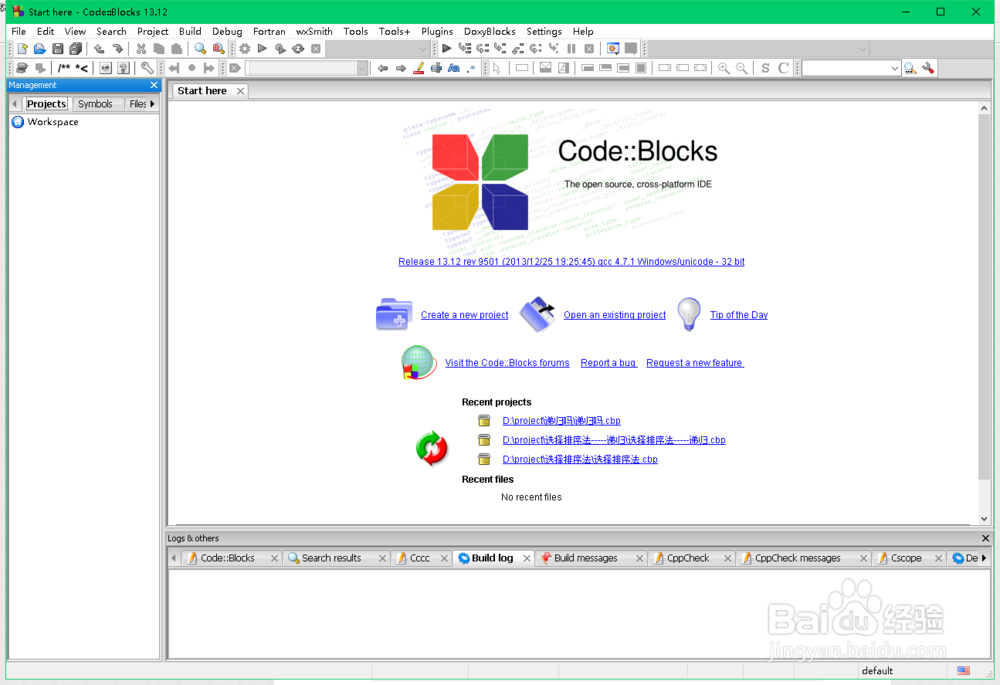Toggle the regex search option icon
1000x685 pixels.
click(471, 68)
